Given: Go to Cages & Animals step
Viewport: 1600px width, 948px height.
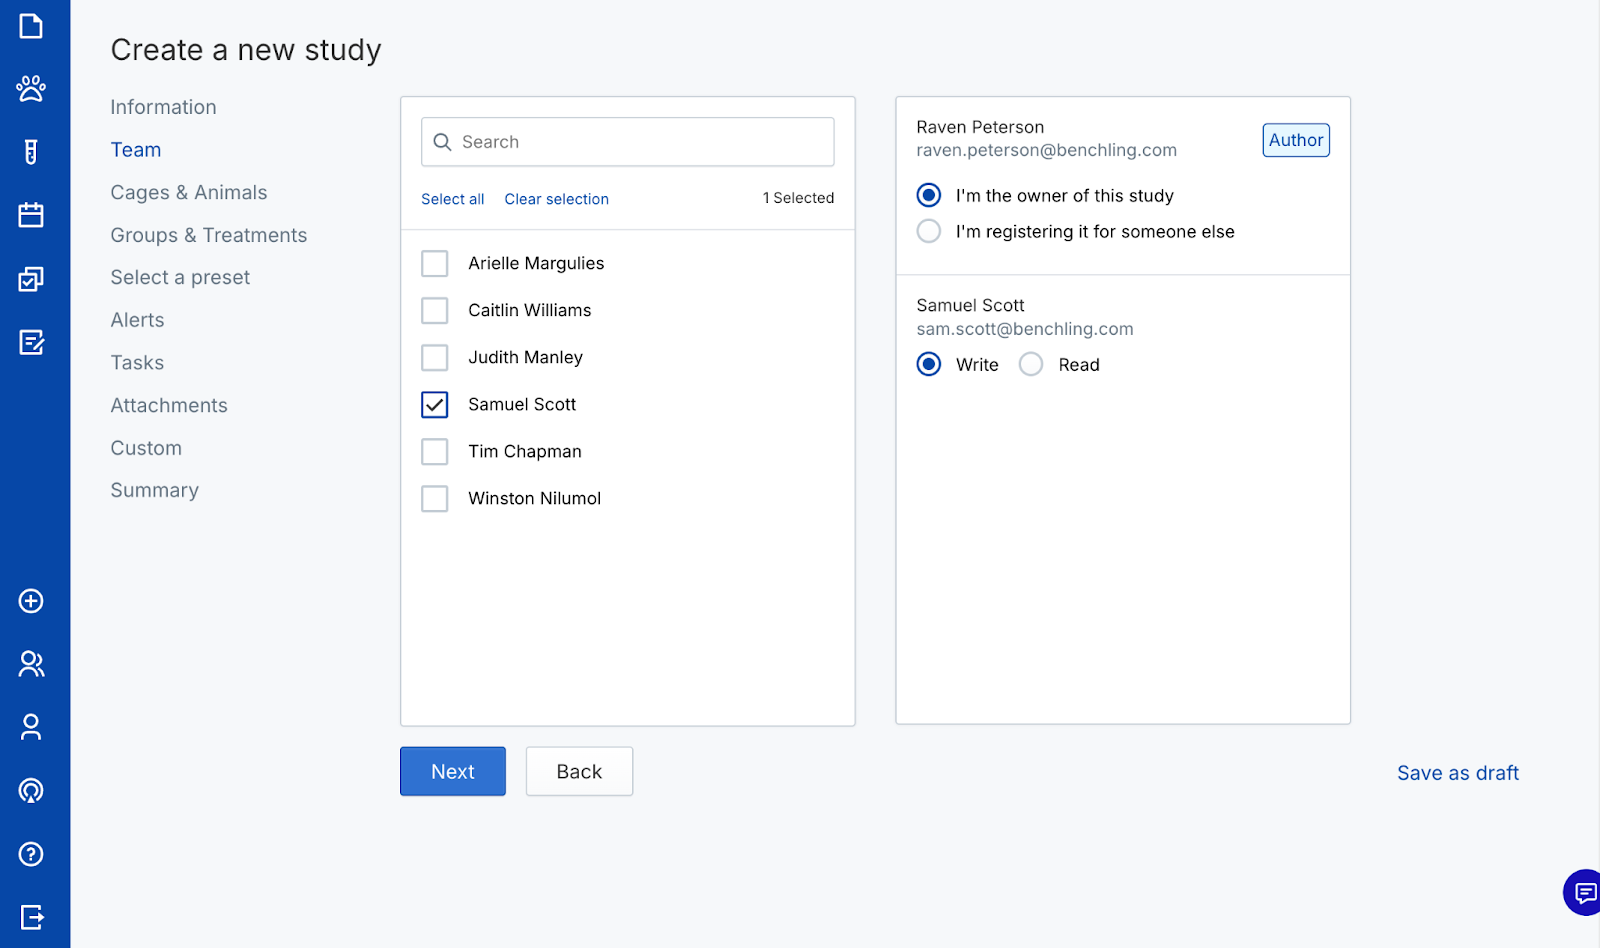Looking at the screenshot, I should coord(189,193).
